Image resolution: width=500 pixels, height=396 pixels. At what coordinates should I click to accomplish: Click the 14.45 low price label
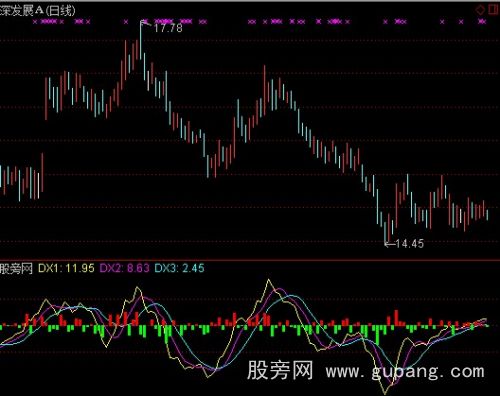(410, 244)
